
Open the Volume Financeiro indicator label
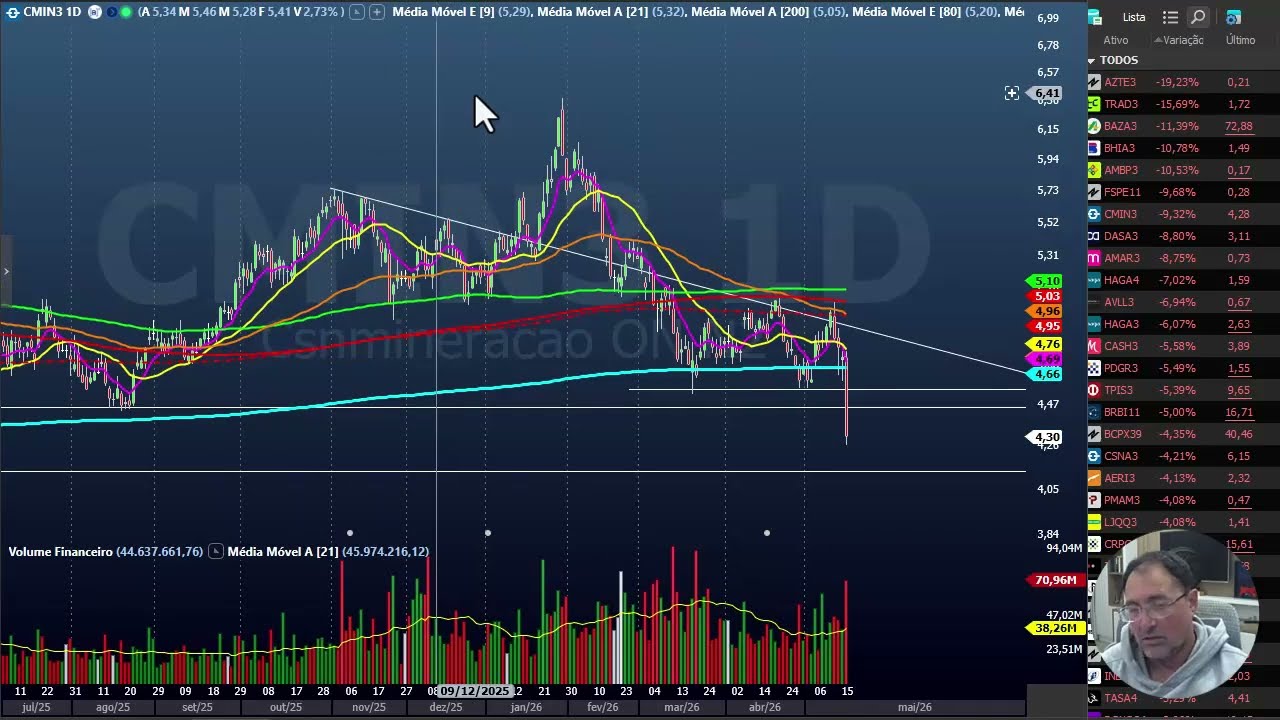click(x=60, y=551)
